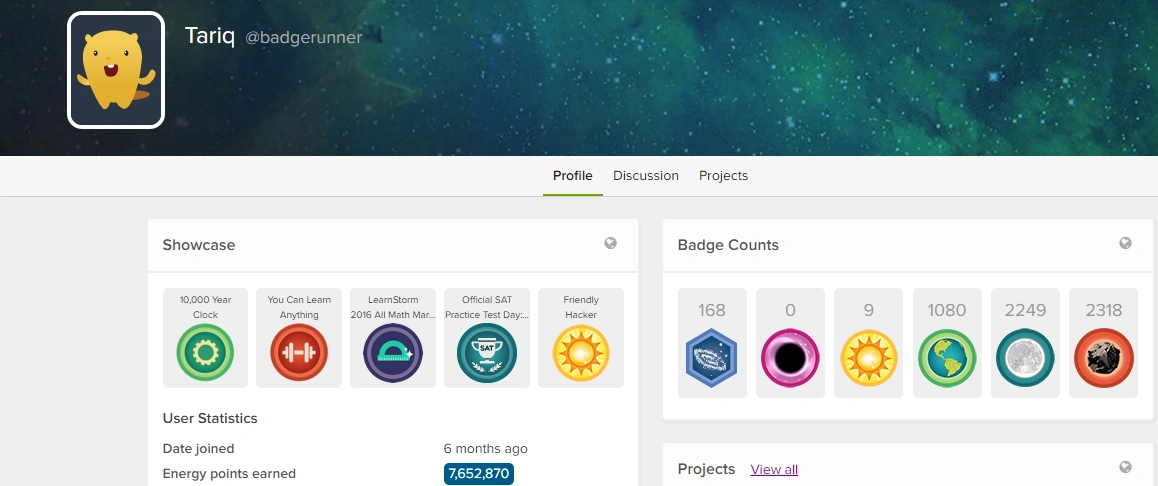Open the Projects tab
Screen dimensions: 1158x486
[x=723, y=176]
